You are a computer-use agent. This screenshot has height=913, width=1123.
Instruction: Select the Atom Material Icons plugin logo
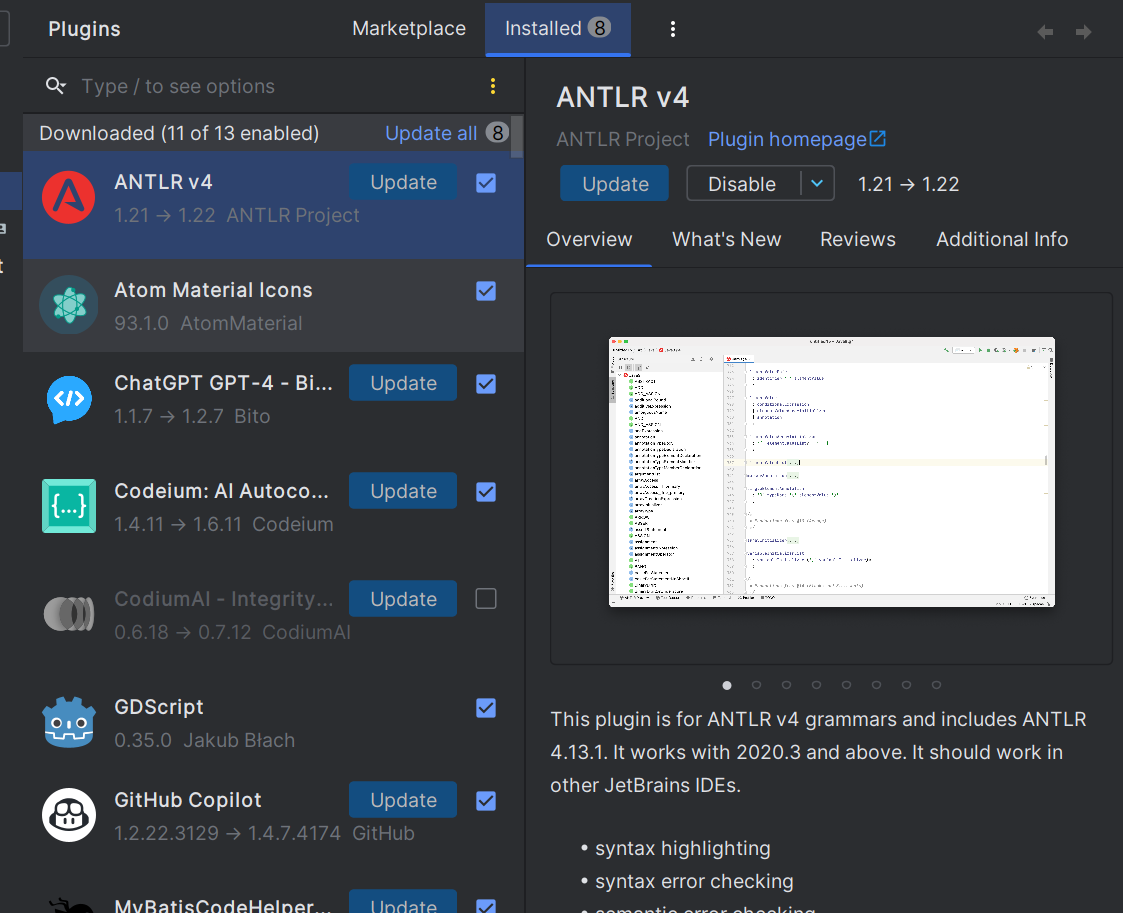(69, 306)
